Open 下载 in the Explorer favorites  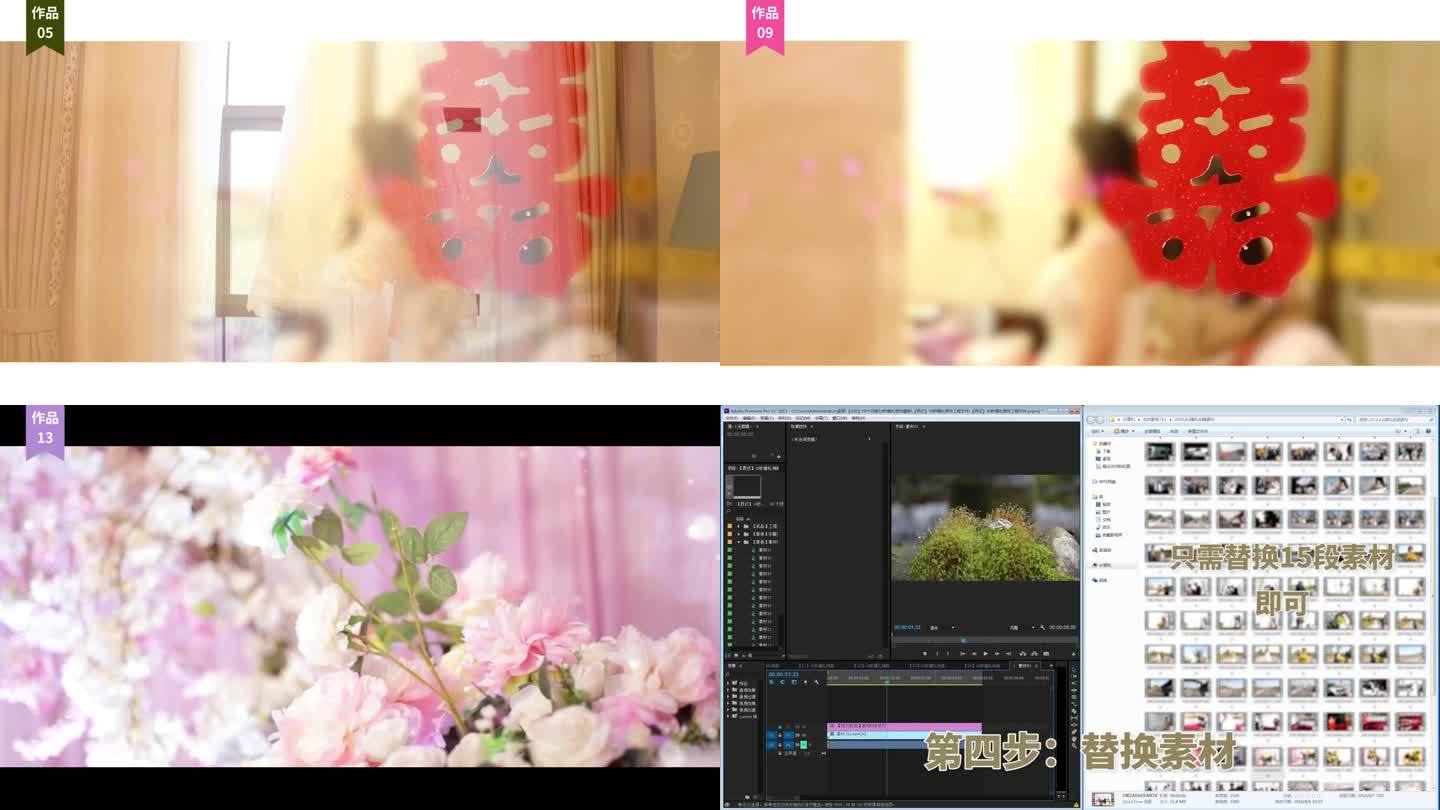(1106, 451)
